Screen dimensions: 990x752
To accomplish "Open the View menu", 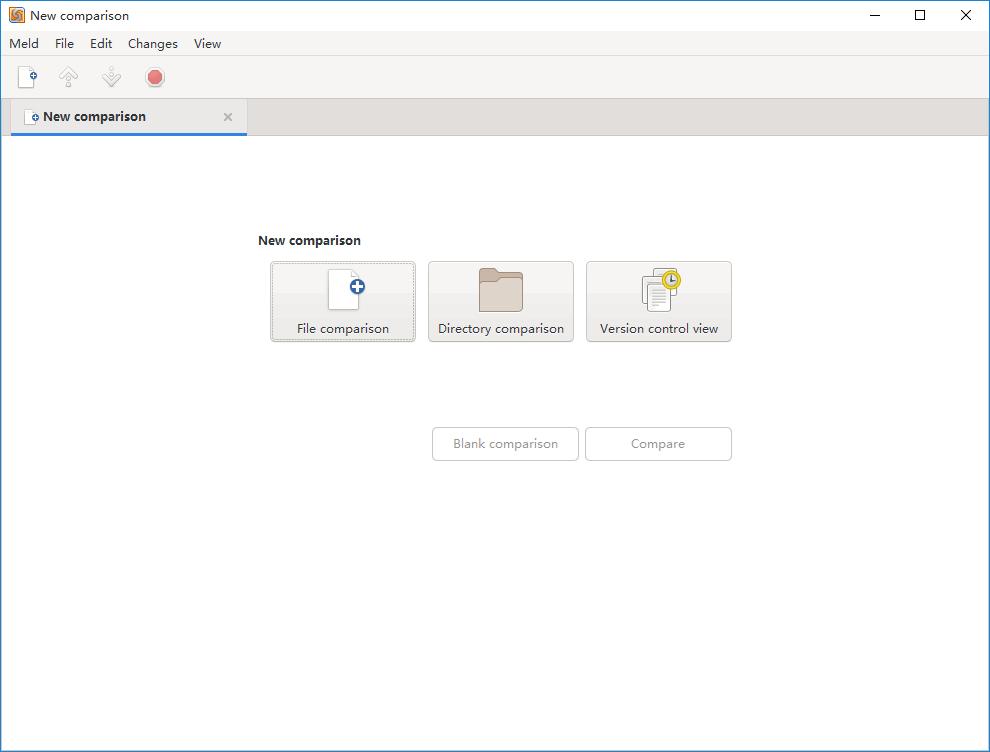I will point(207,44).
